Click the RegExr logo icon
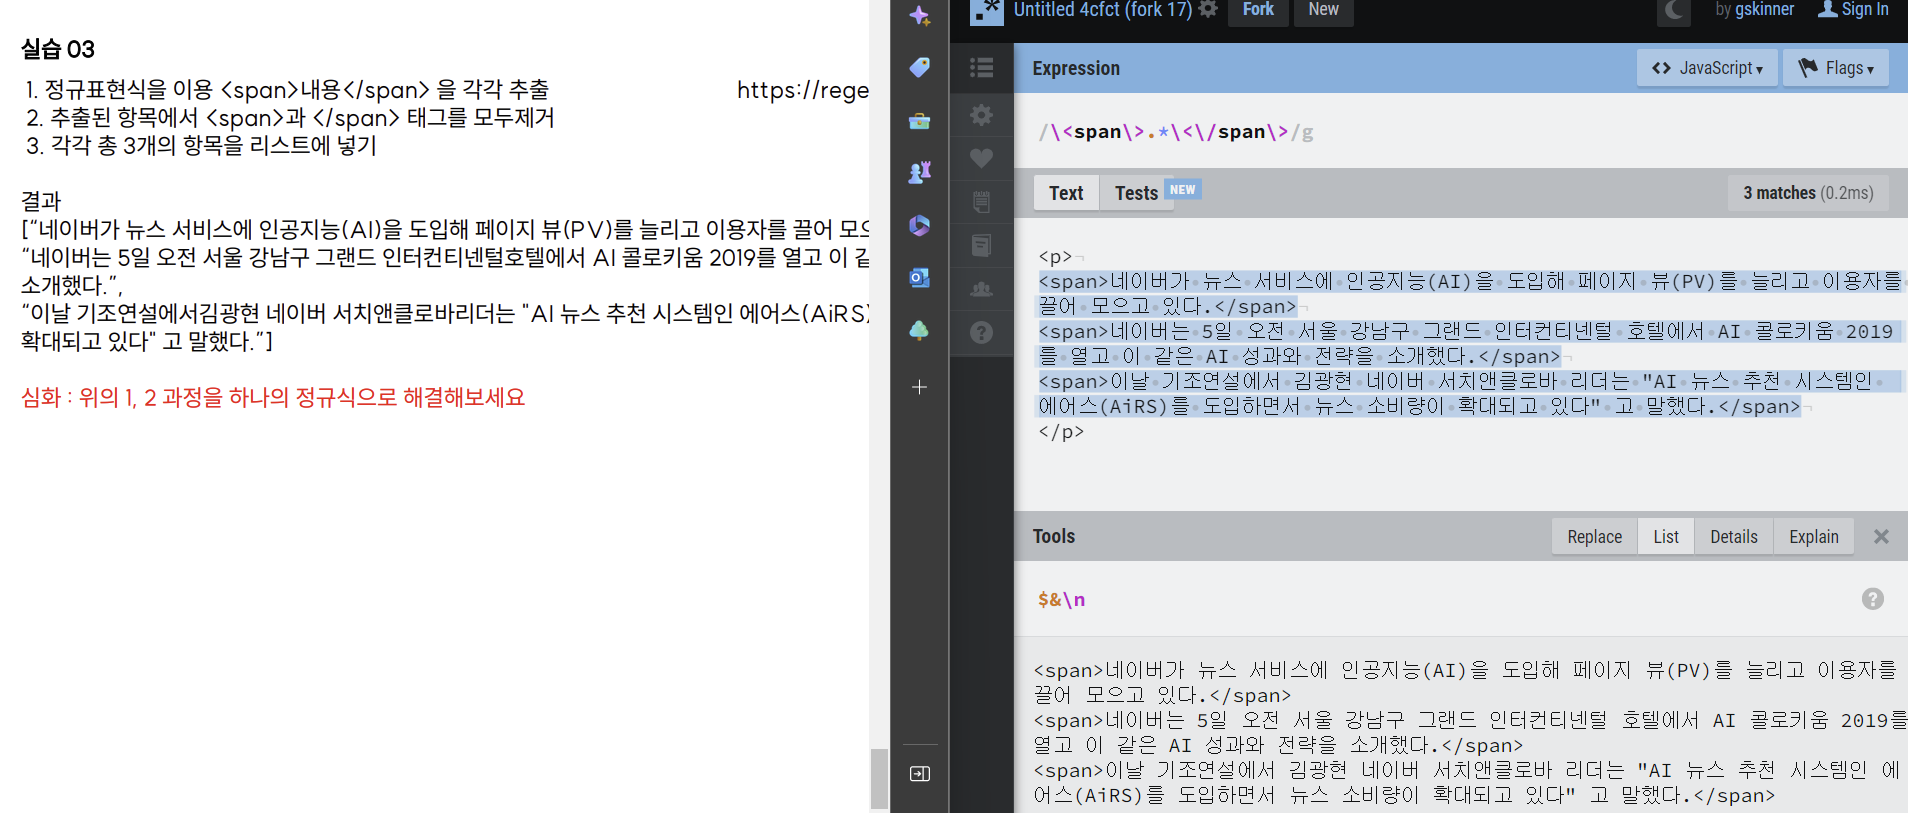Screen dimensions: 1908x813 click(x=987, y=11)
